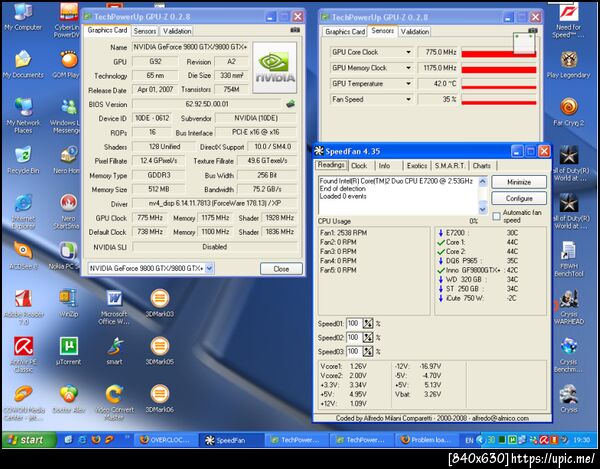Image resolution: width=600 pixels, height=469 pixels.
Task: Open the Graphics Card tab in the Sensors GPU-Z window
Action: (x=345, y=31)
